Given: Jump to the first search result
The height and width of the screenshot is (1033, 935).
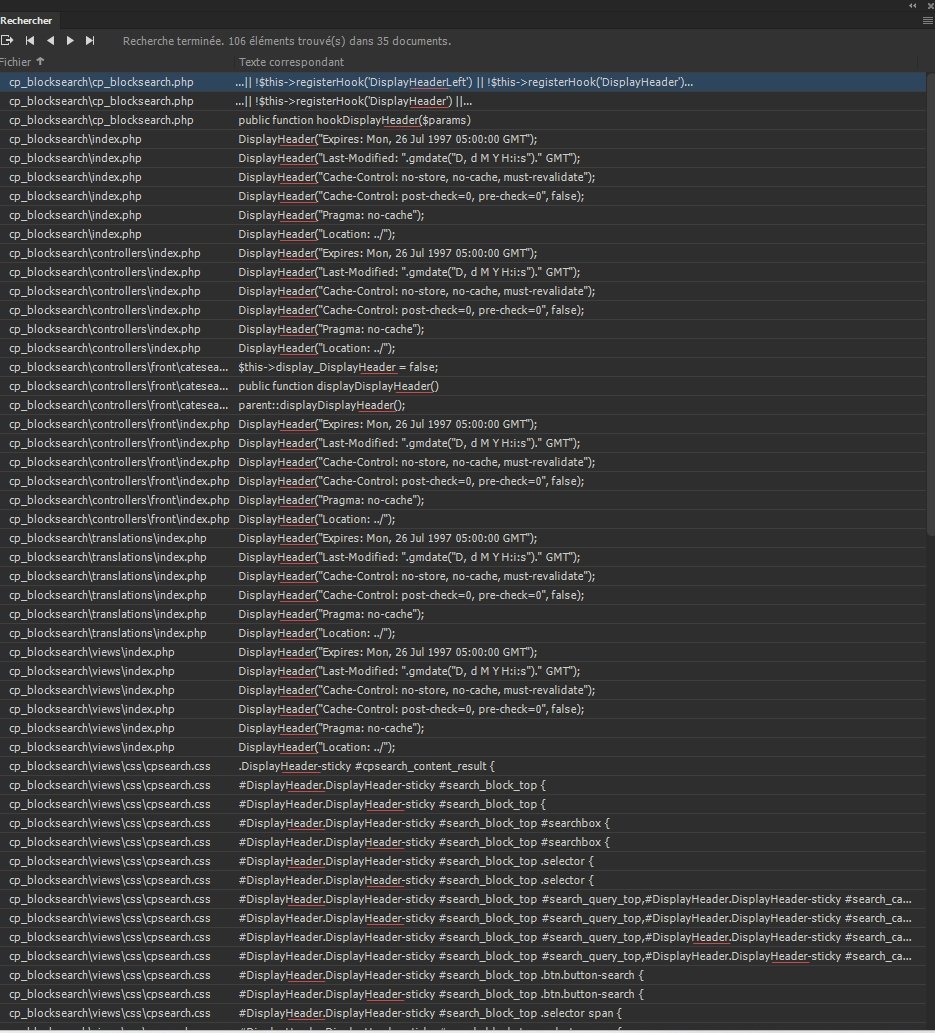Looking at the screenshot, I should 30,41.
